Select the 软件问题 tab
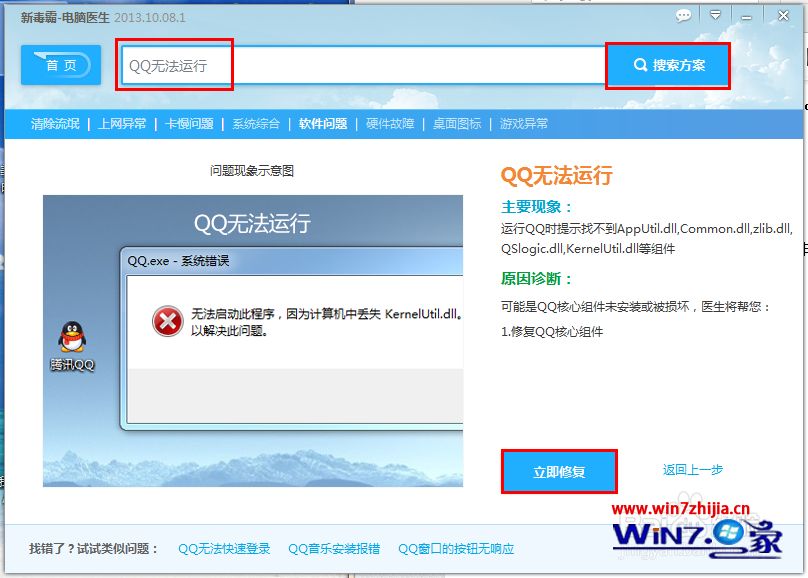This screenshot has height=578, width=808. (323, 124)
